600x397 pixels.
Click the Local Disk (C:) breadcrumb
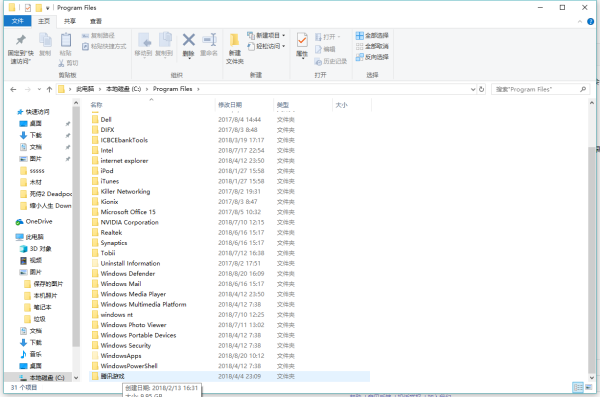click(x=123, y=89)
